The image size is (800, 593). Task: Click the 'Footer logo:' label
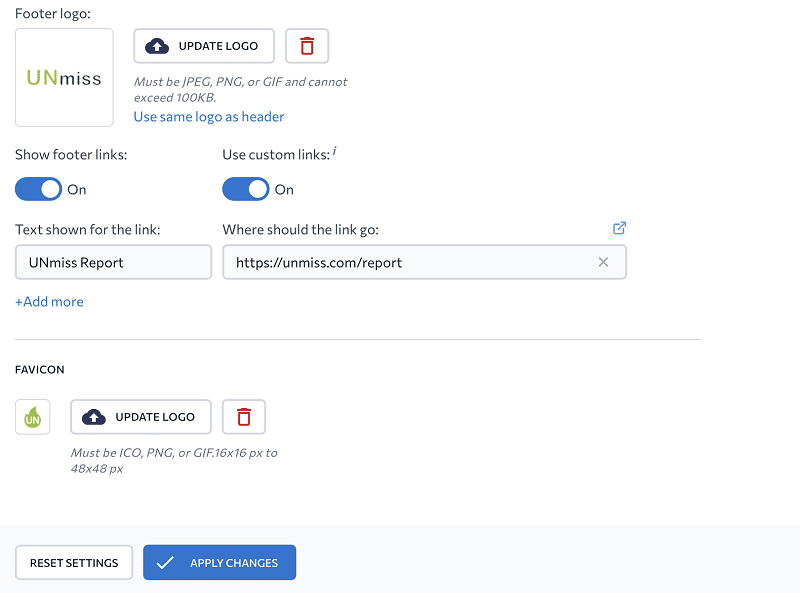53,13
